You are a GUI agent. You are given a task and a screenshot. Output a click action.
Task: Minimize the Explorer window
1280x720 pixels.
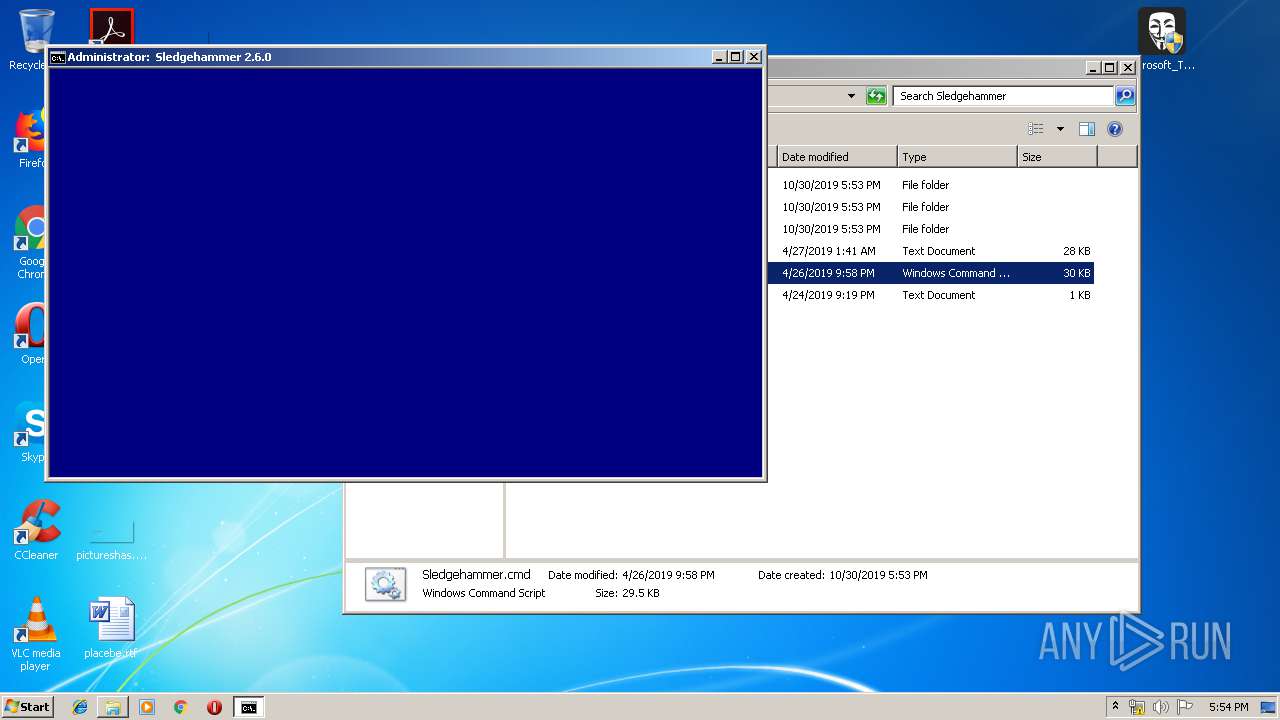point(1093,67)
